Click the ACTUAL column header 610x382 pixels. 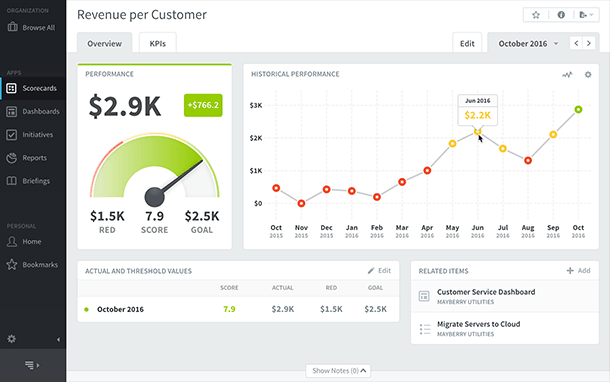(282, 288)
